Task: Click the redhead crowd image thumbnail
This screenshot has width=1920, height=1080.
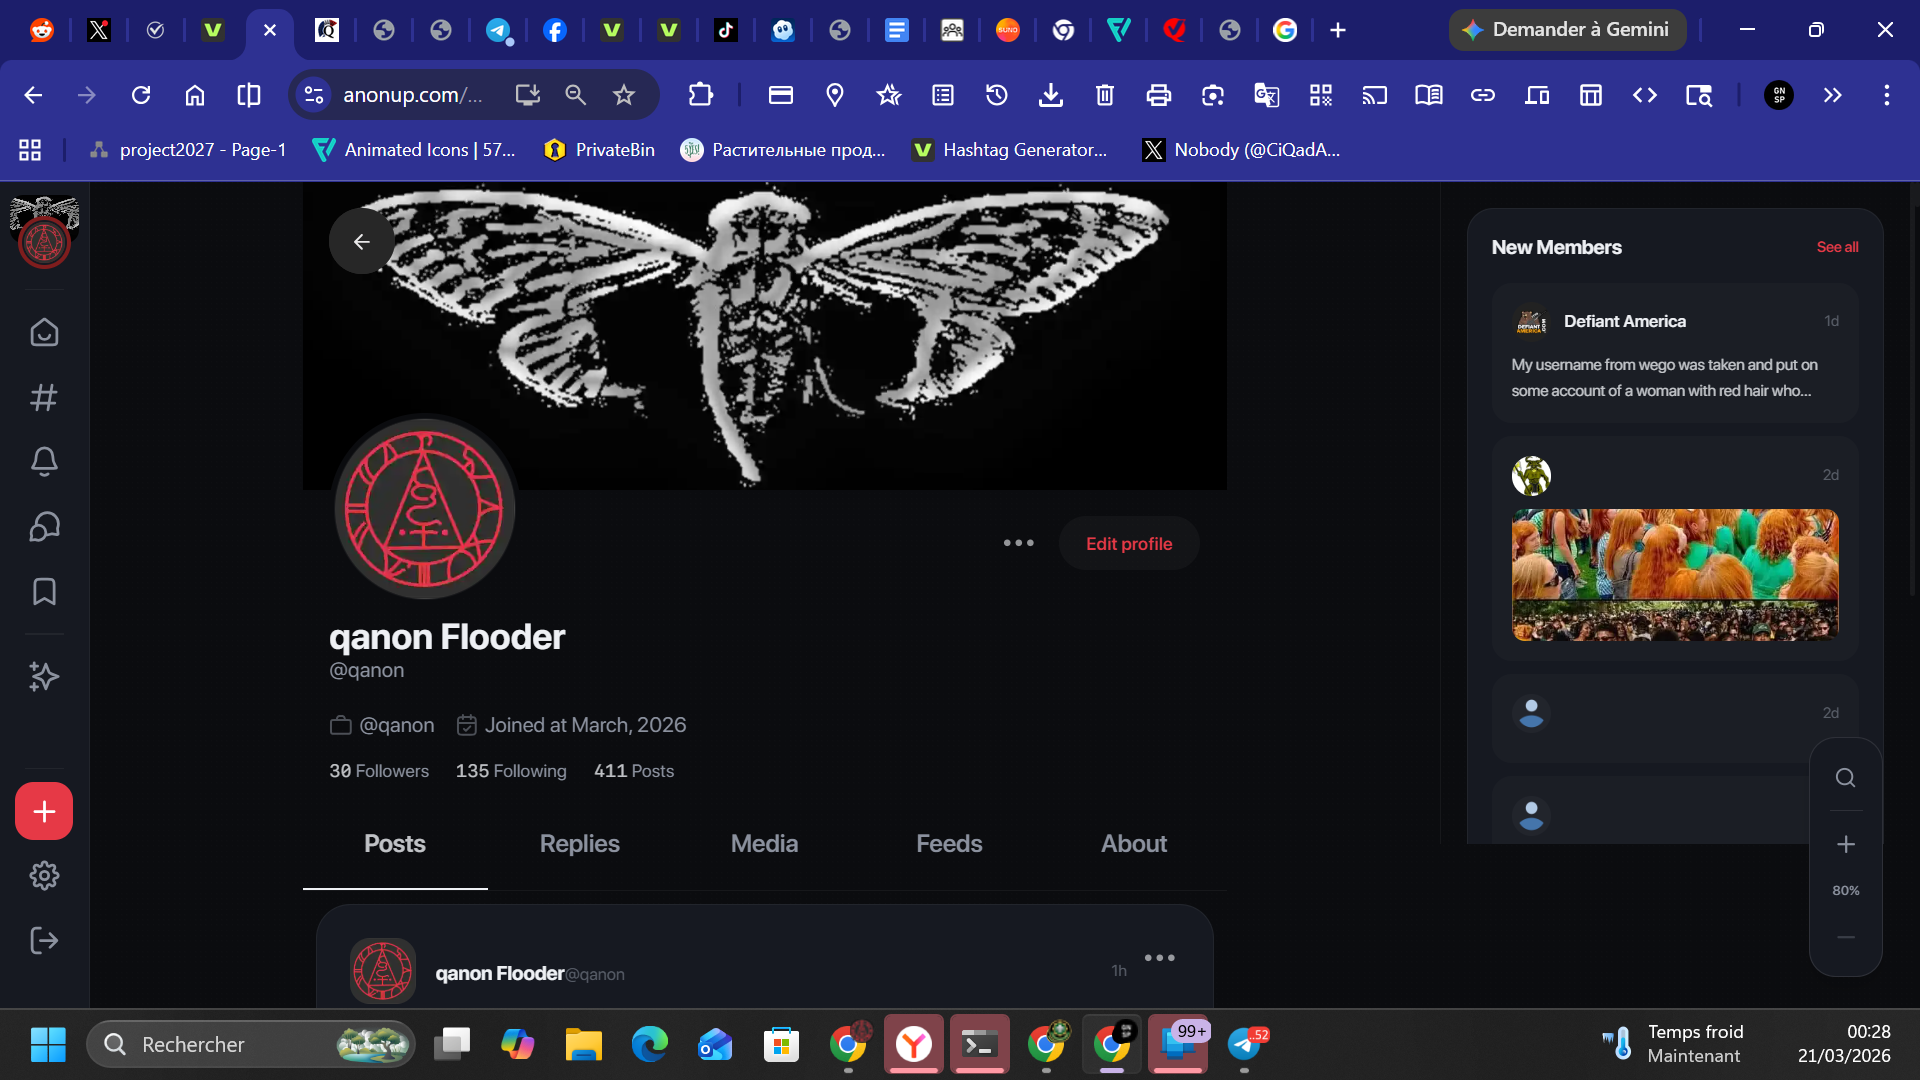Action: pos(1675,575)
